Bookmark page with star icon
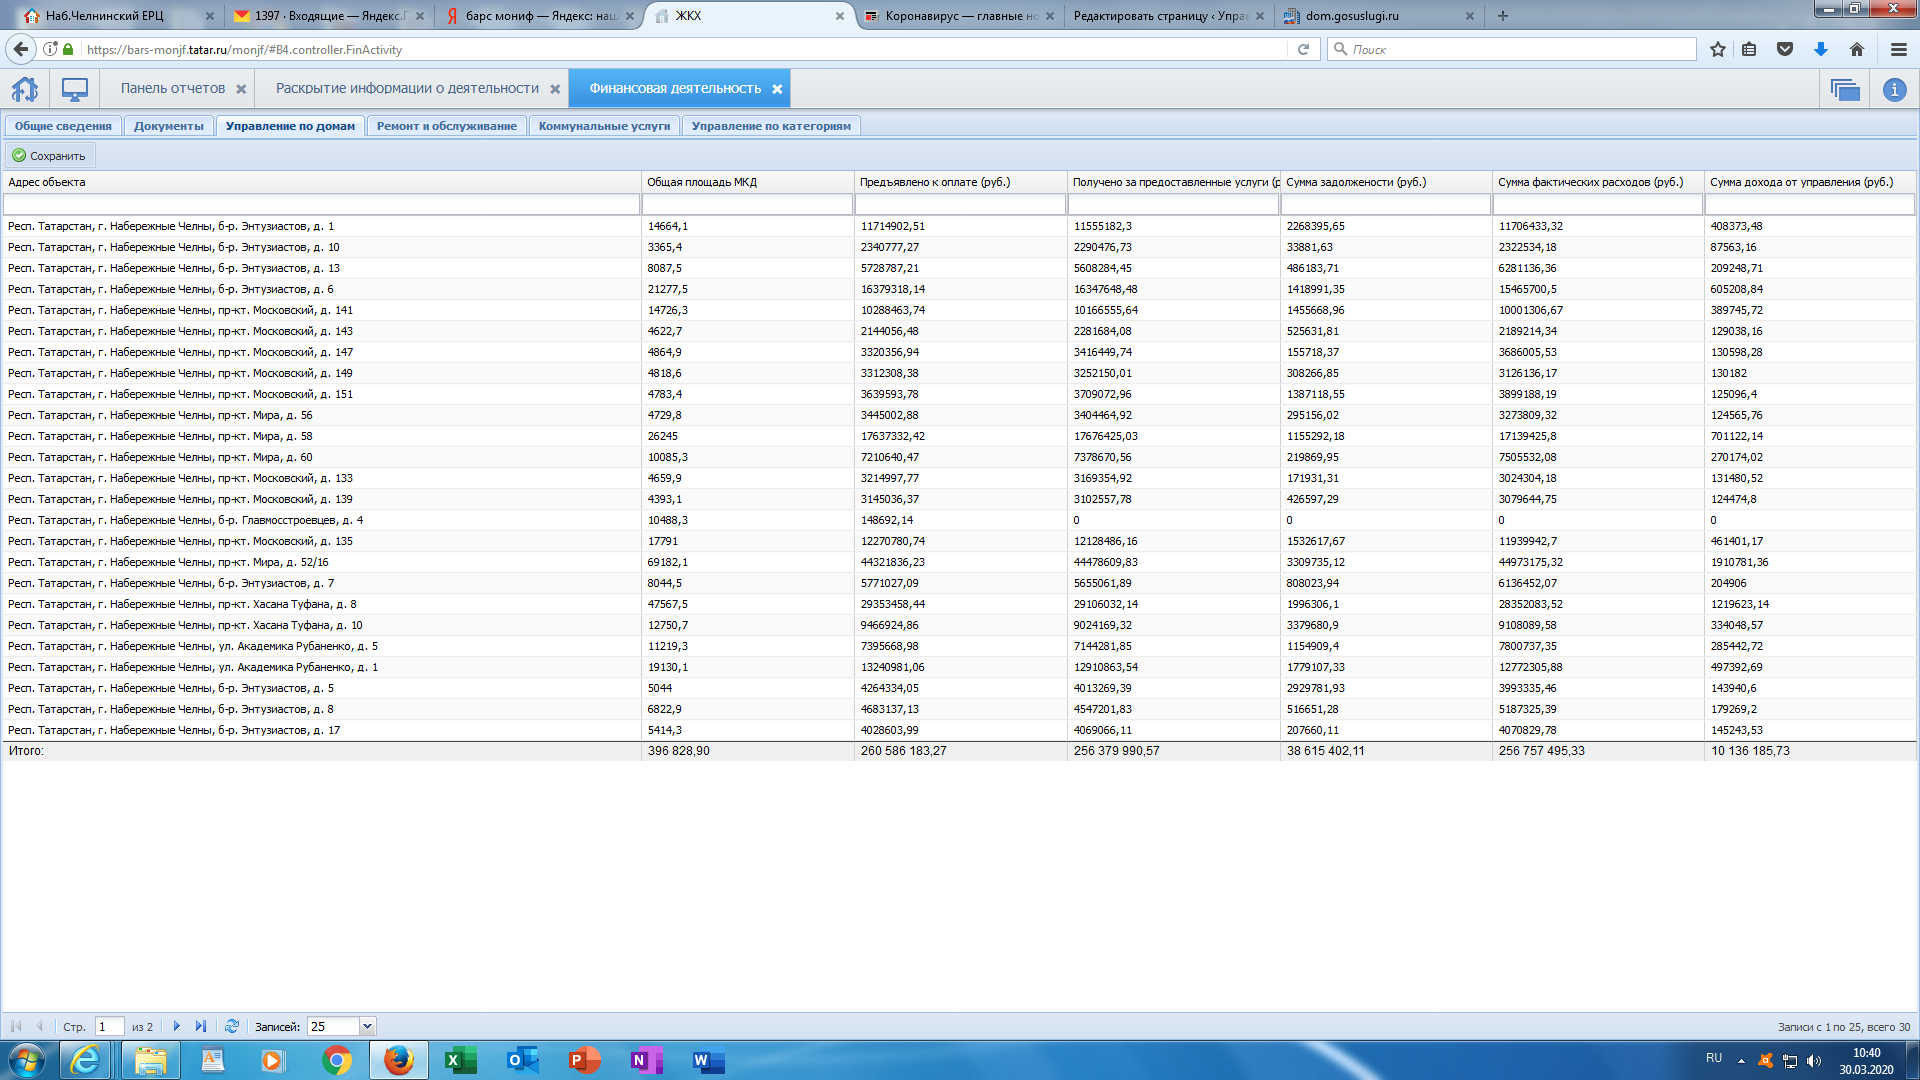Screen dimensions: 1920x1080 tap(1718, 49)
